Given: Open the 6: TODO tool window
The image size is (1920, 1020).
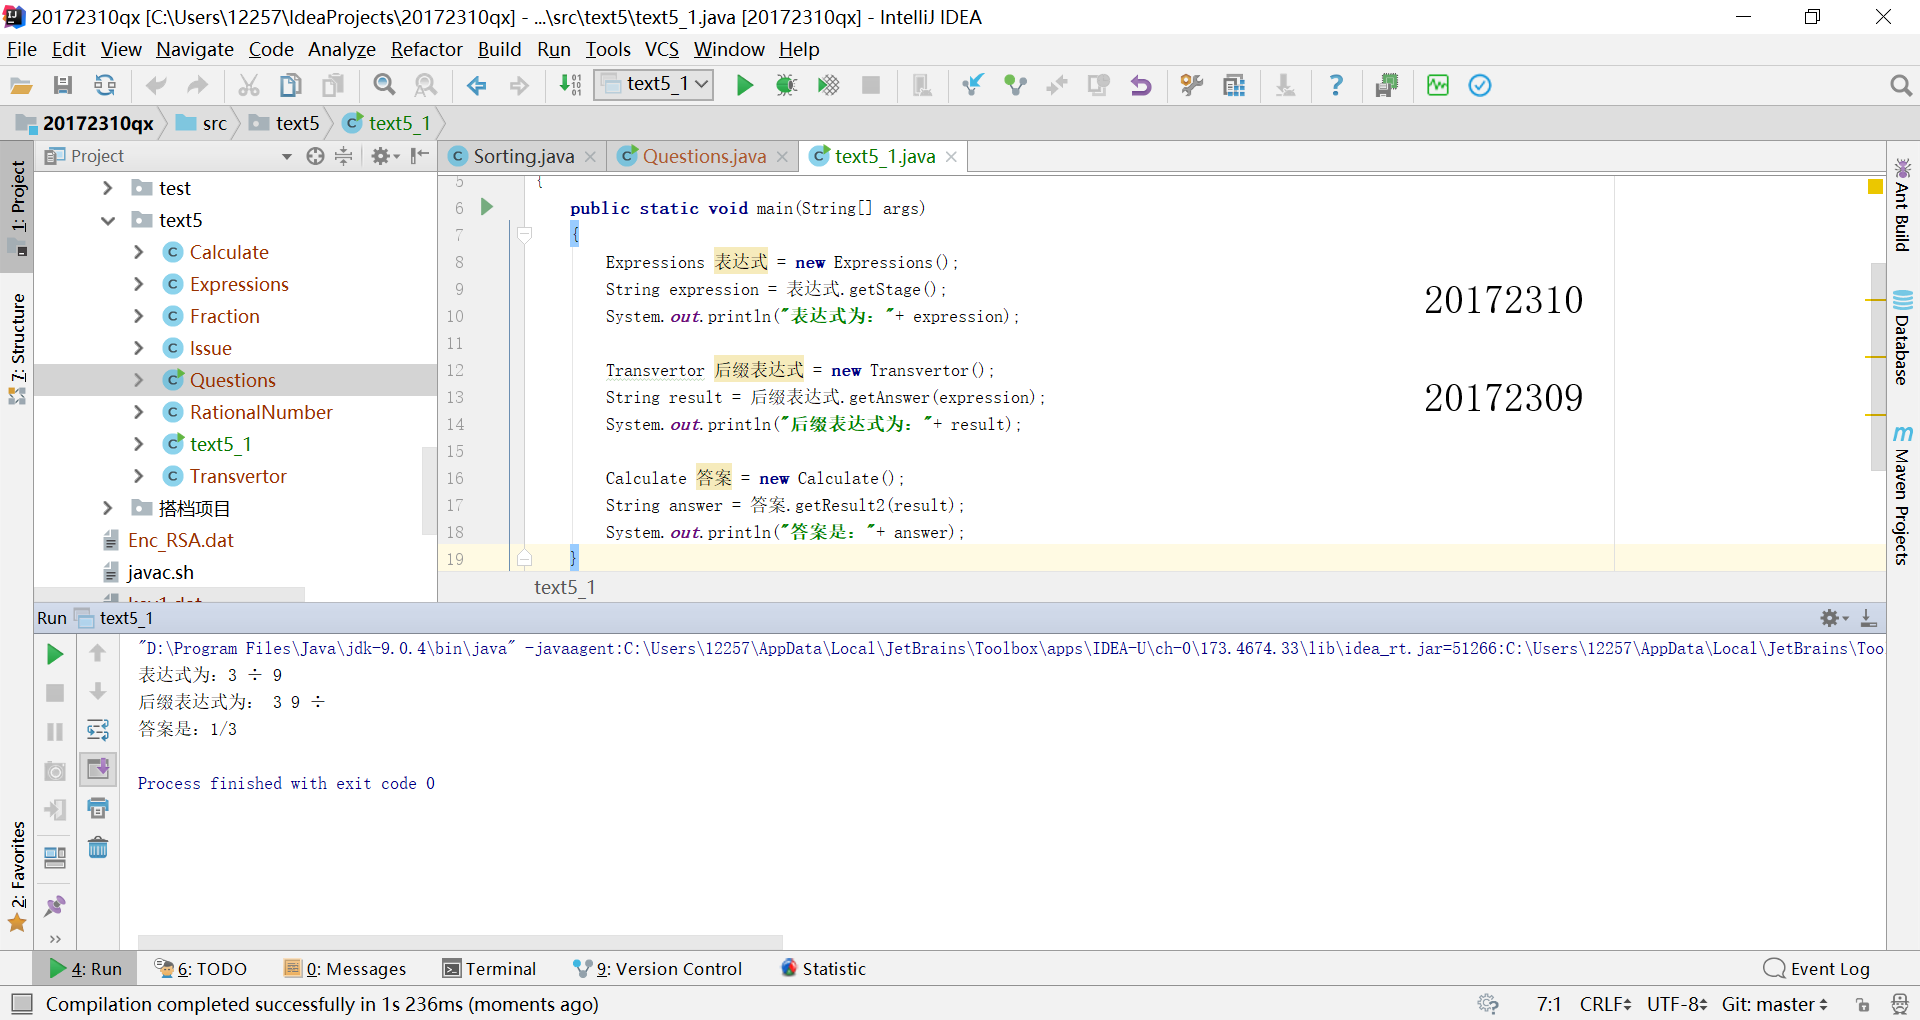Looking at the screenshot, I should click(x=201, y=968).
